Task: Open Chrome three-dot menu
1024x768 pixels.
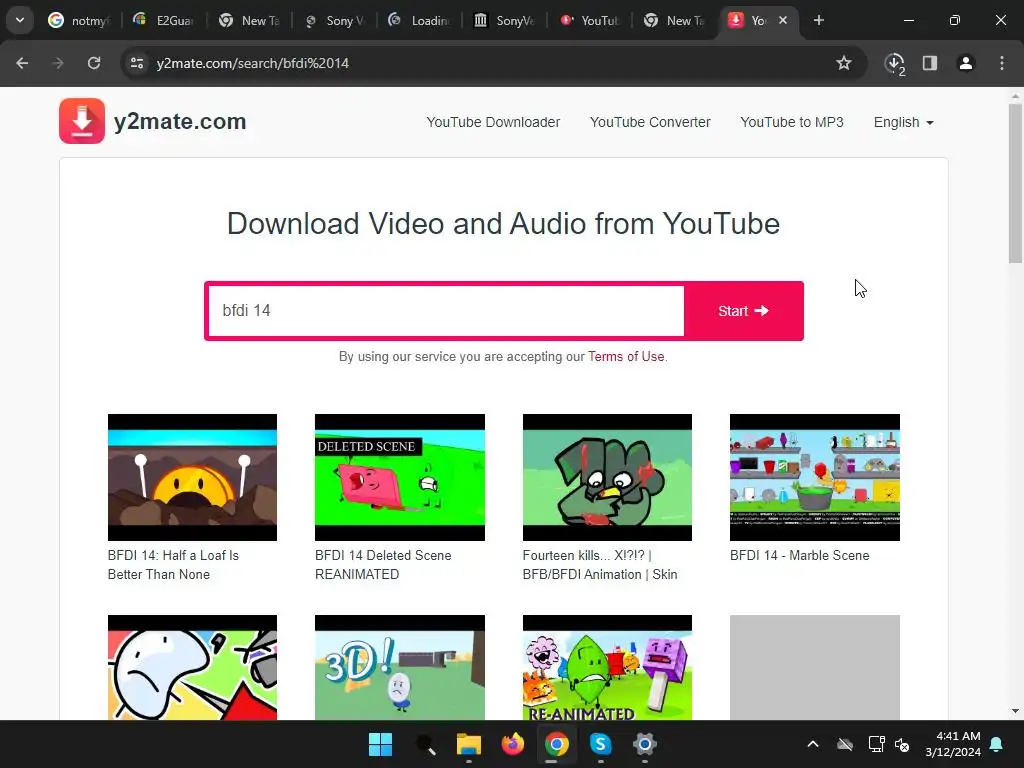Action: tap(1002, 63)
